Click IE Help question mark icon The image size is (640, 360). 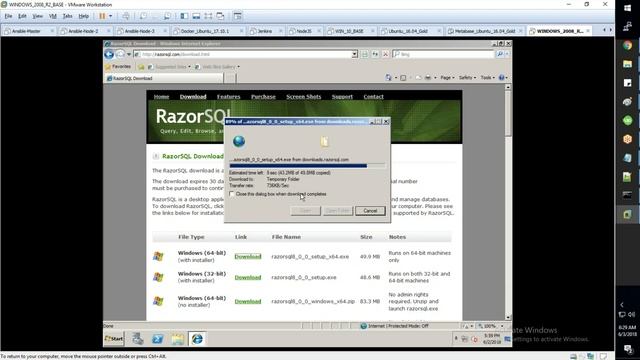502,78
